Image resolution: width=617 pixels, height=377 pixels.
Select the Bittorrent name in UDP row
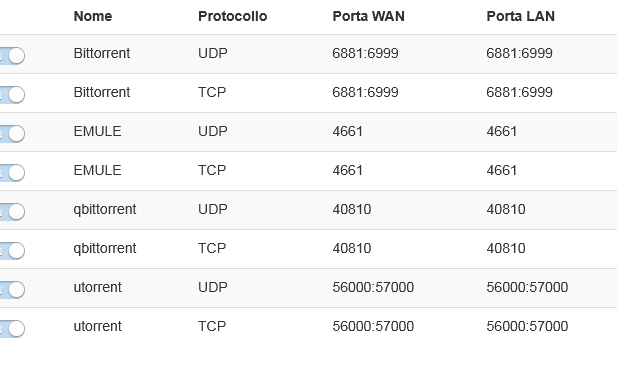[102, 53]
